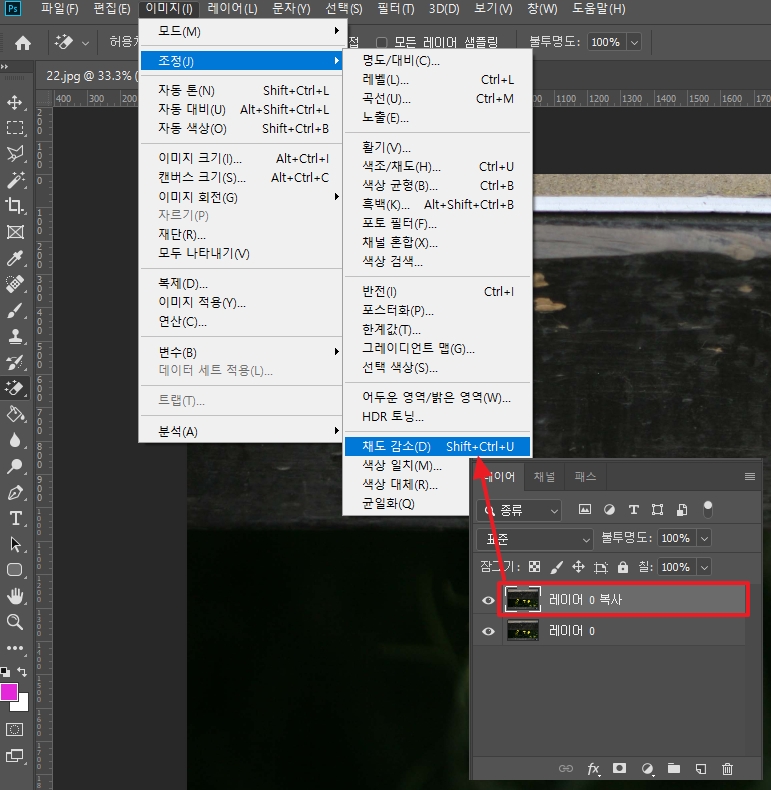Toggle lock image pixels brush icon
The image size is (771, 790).
[x=556, y=567]
